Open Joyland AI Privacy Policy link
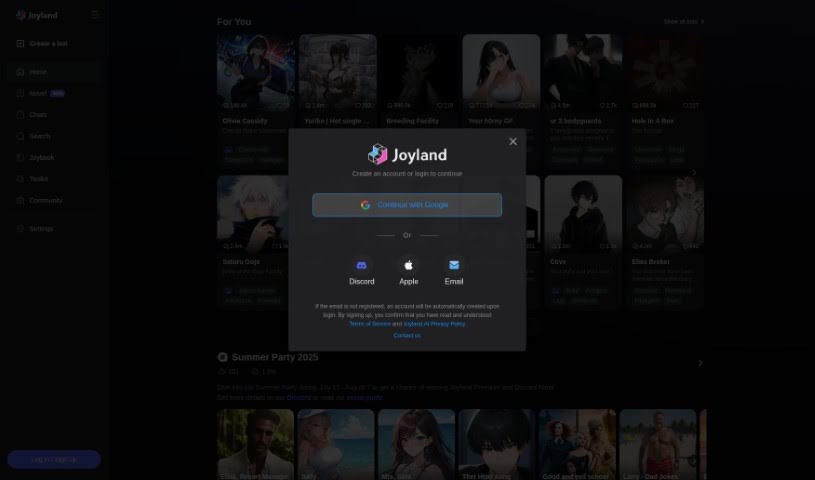 [435, 323]
